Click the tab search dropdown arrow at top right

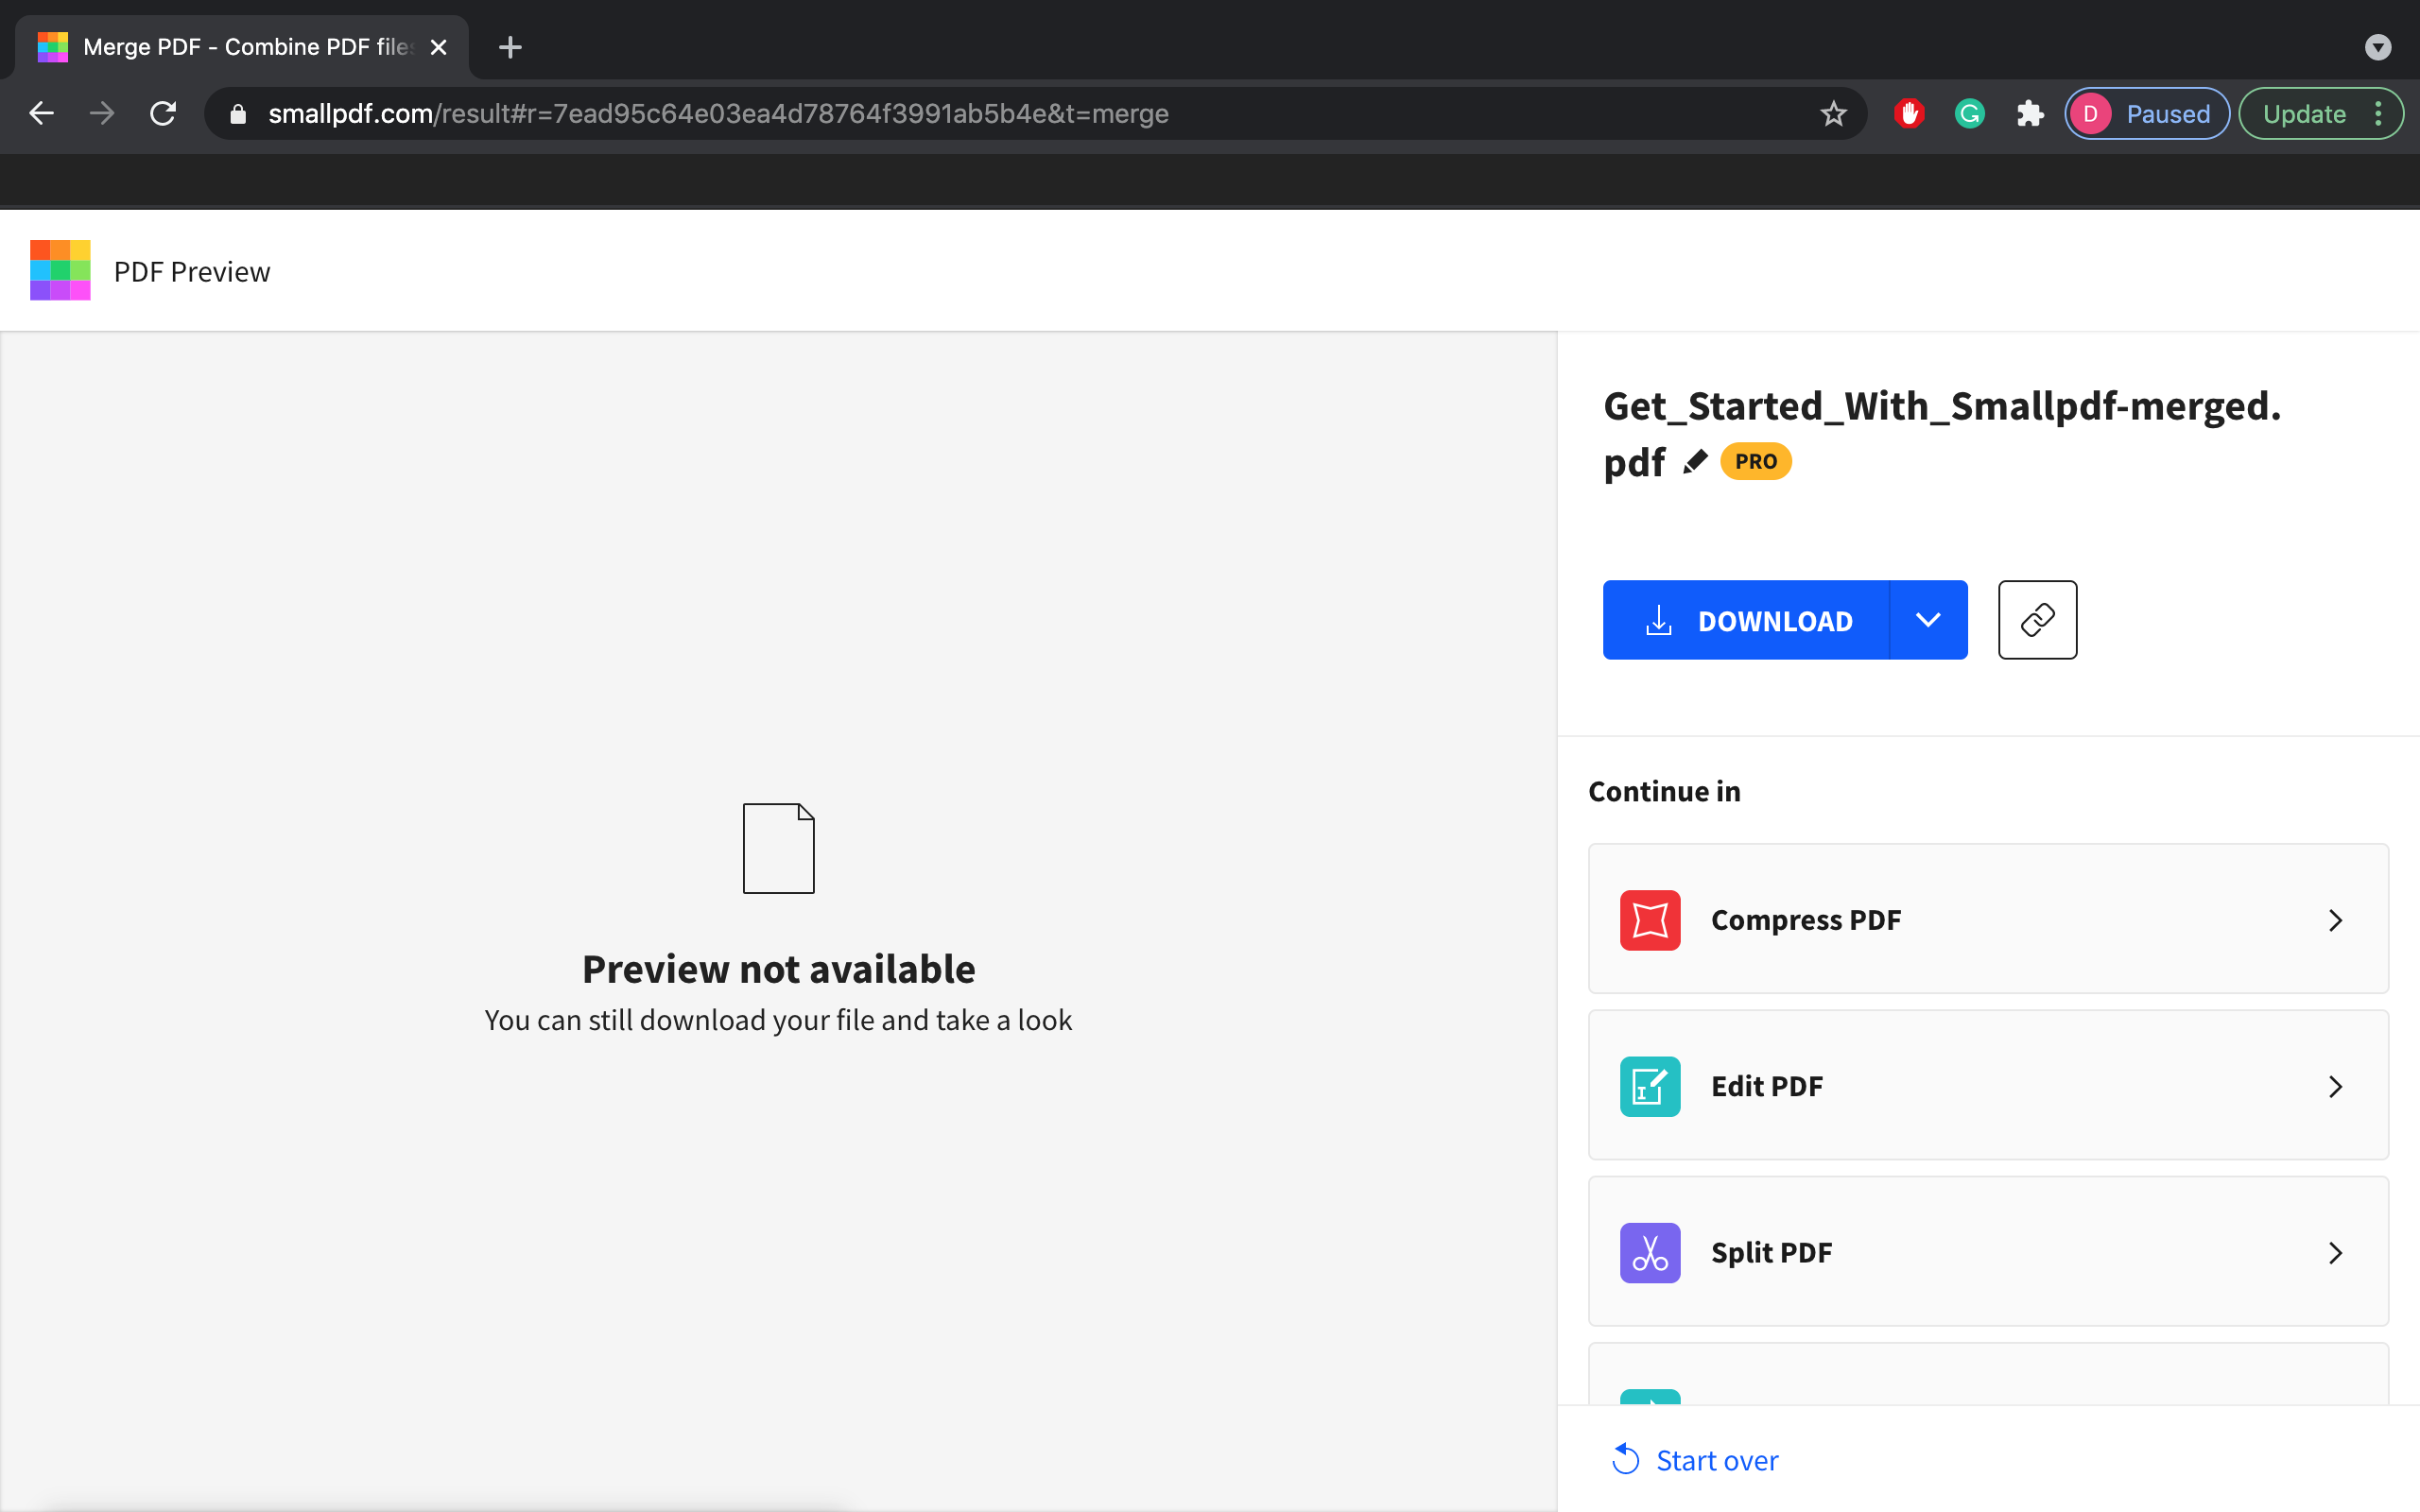point(2378,47)
